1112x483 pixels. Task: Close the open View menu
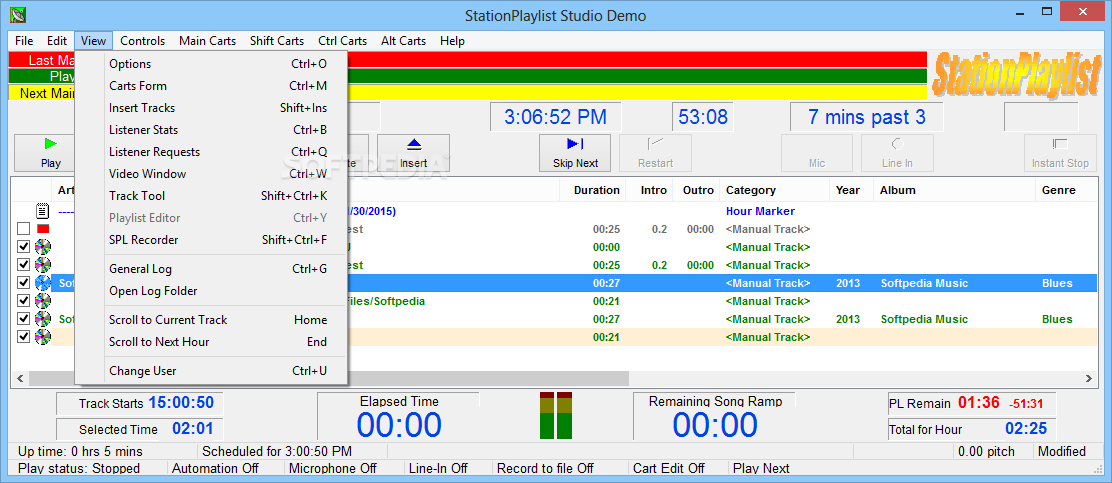point(94,40)
